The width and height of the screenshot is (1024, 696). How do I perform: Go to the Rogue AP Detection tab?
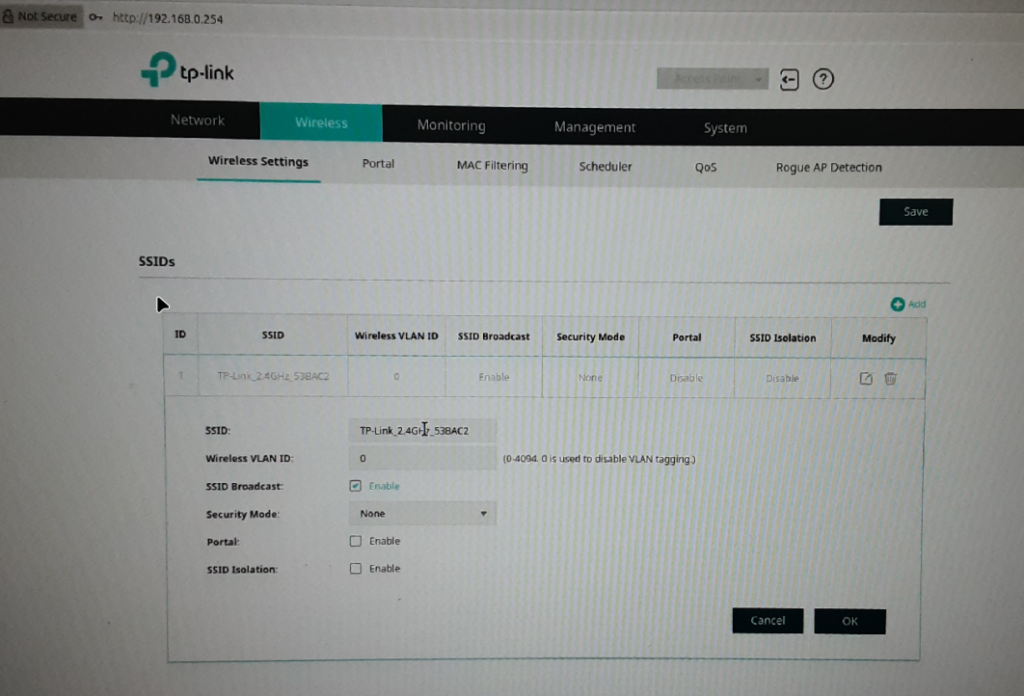[x=828, y=167]
